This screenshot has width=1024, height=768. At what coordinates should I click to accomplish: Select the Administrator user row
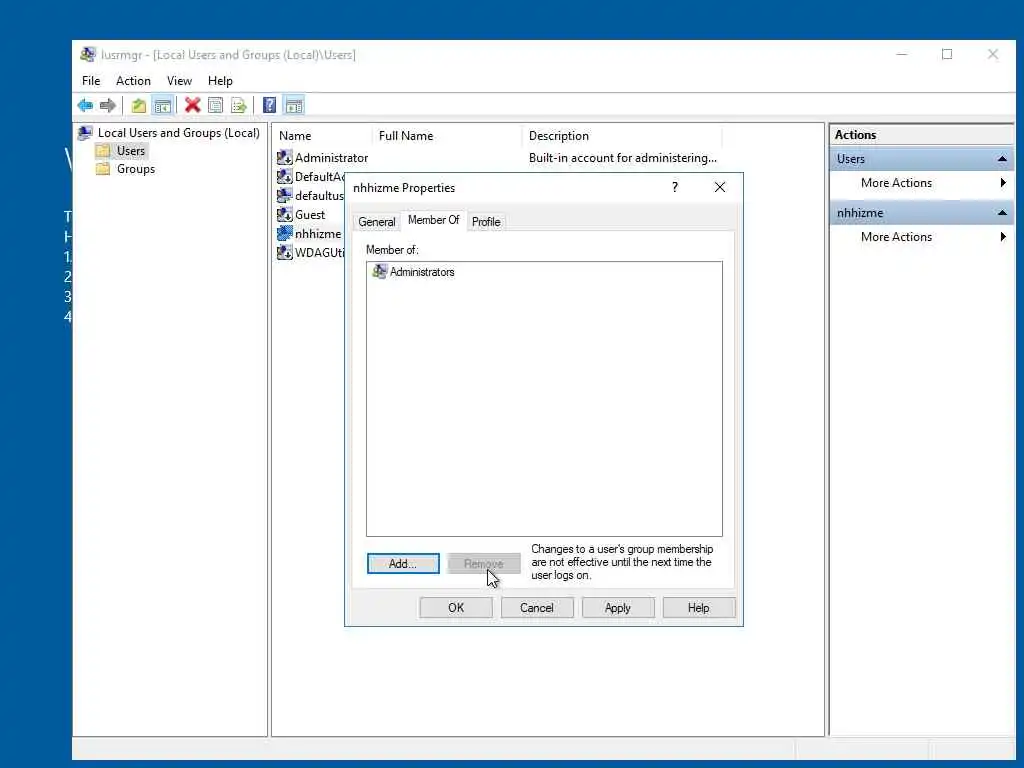498,157
